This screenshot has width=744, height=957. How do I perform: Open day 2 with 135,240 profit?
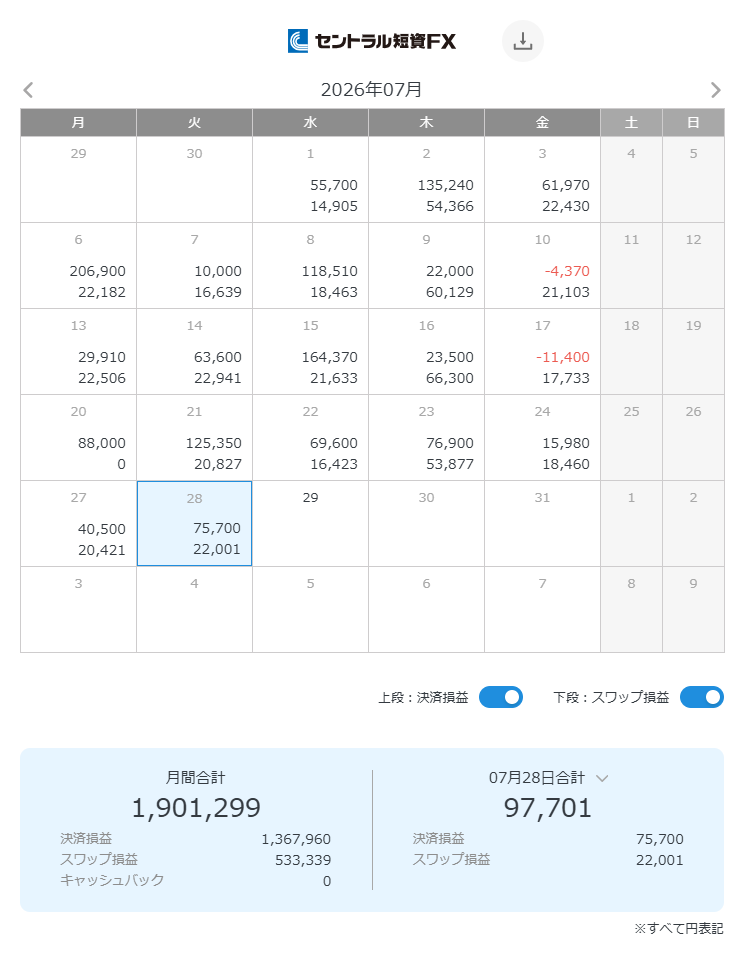(426, 179)
